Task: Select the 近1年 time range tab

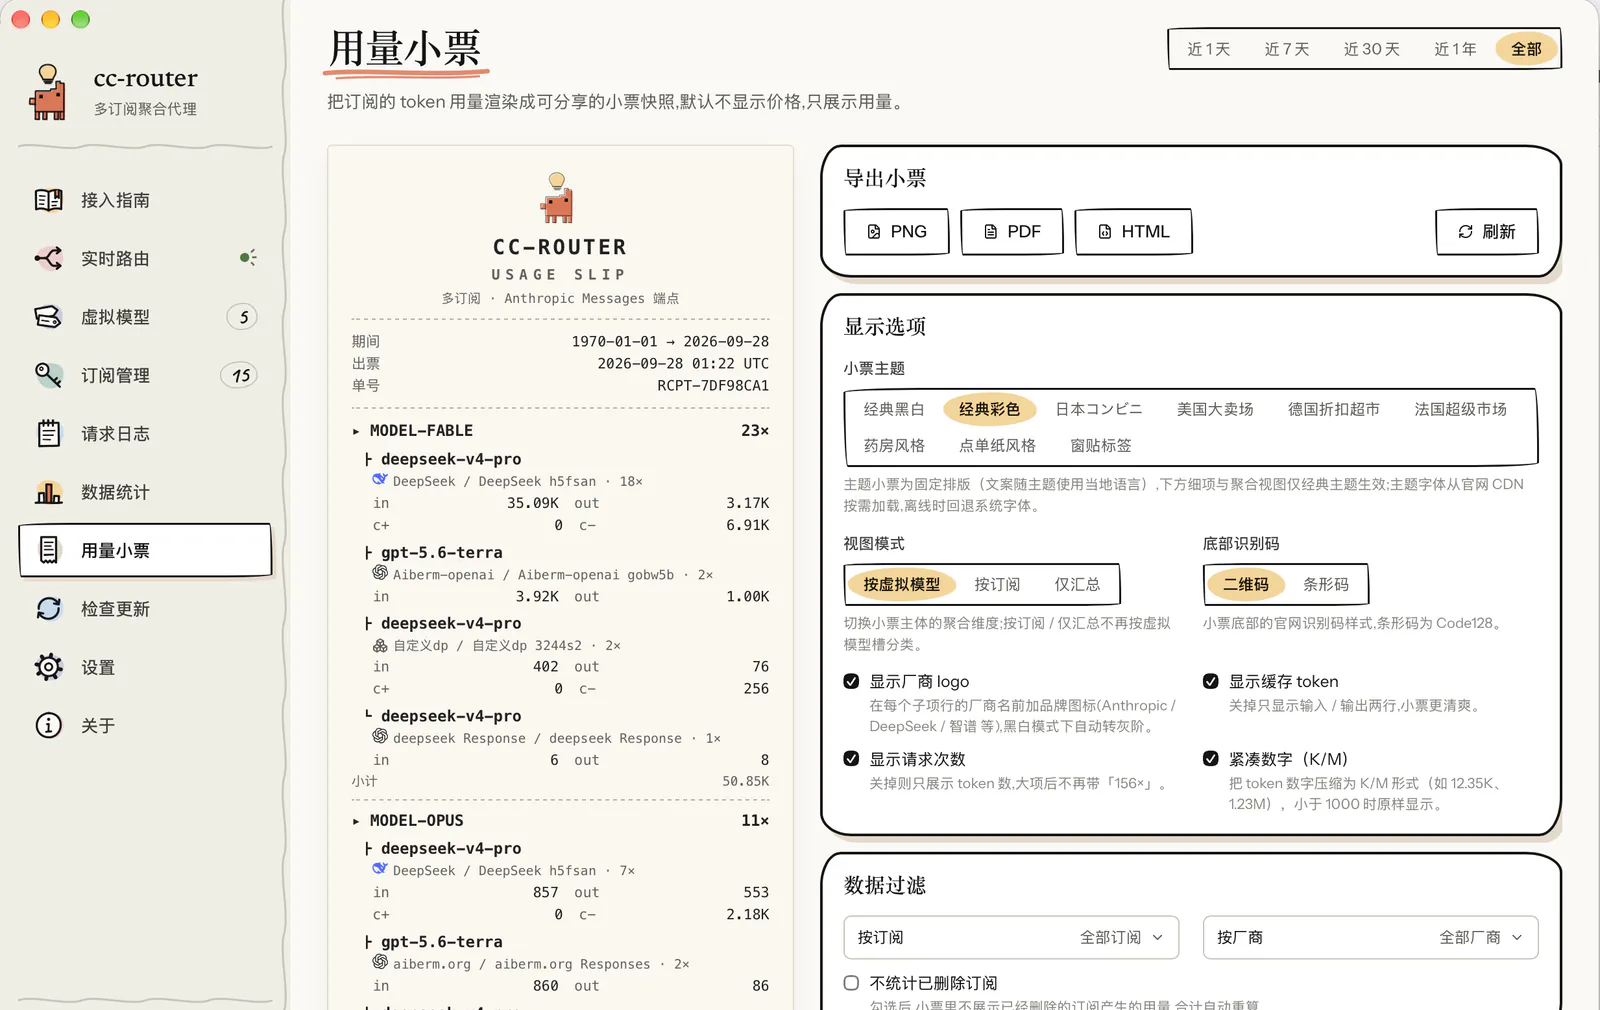Action: tap(1455, 49)
